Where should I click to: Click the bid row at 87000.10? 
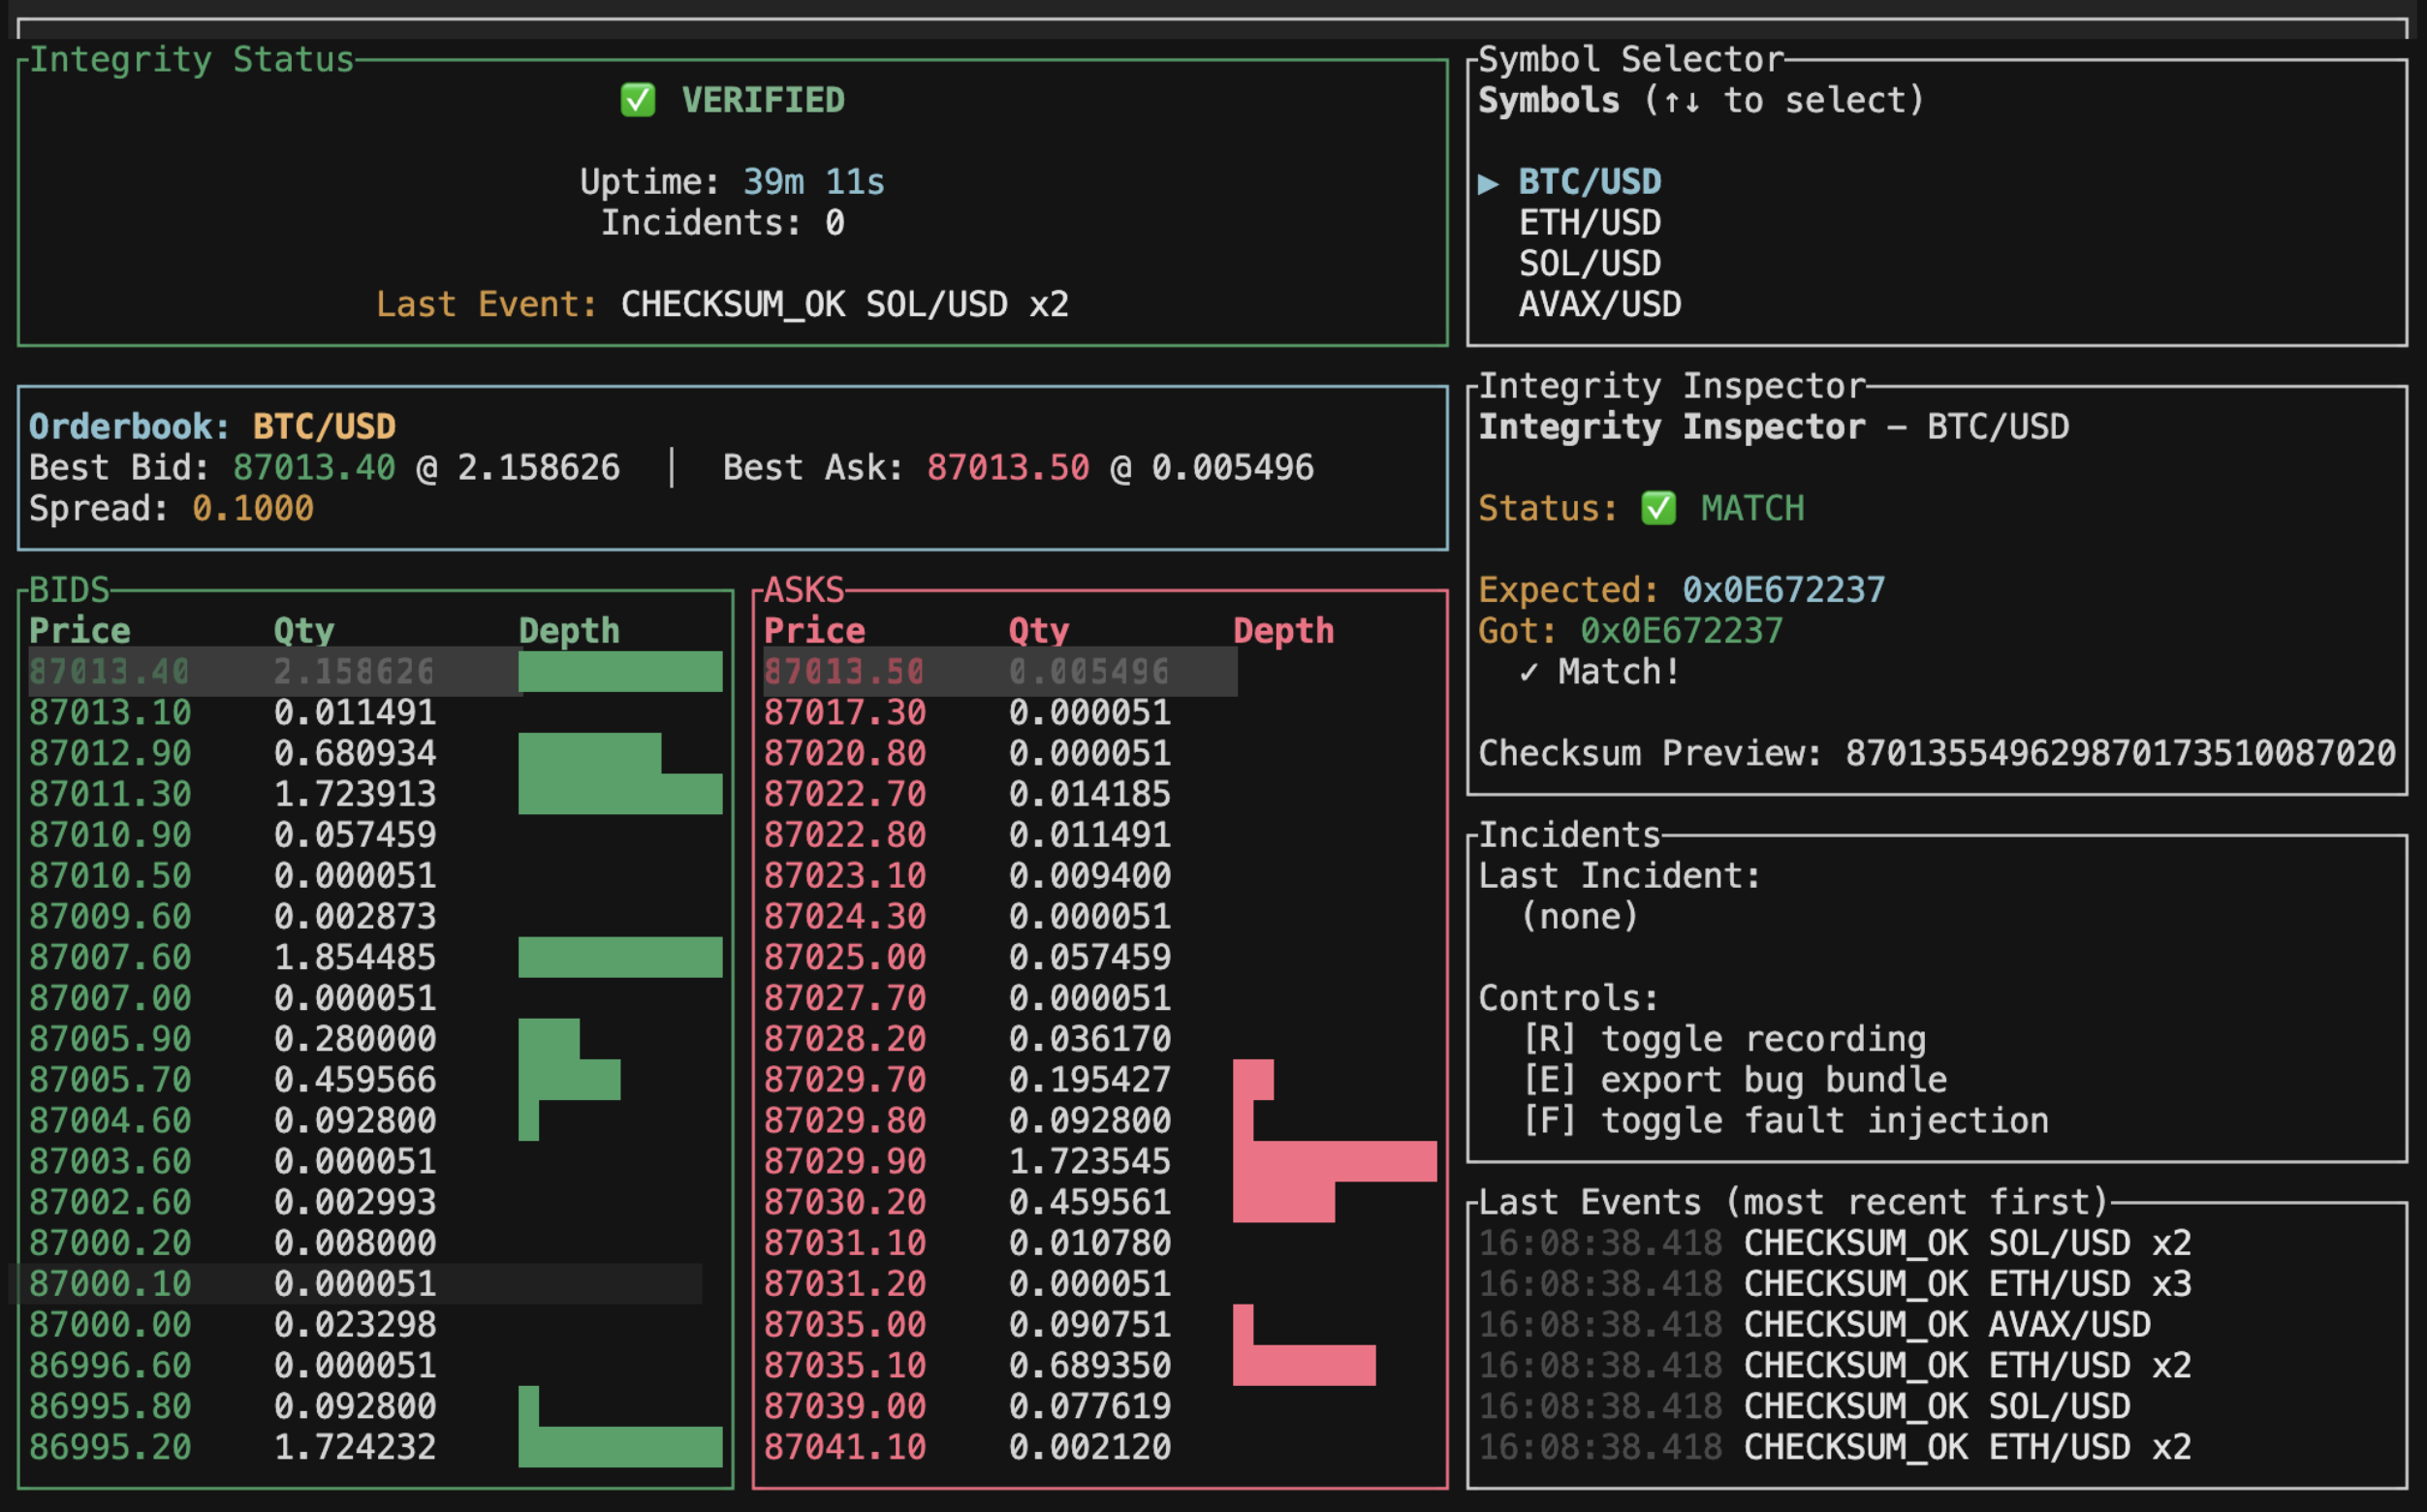click(232, 1284)
